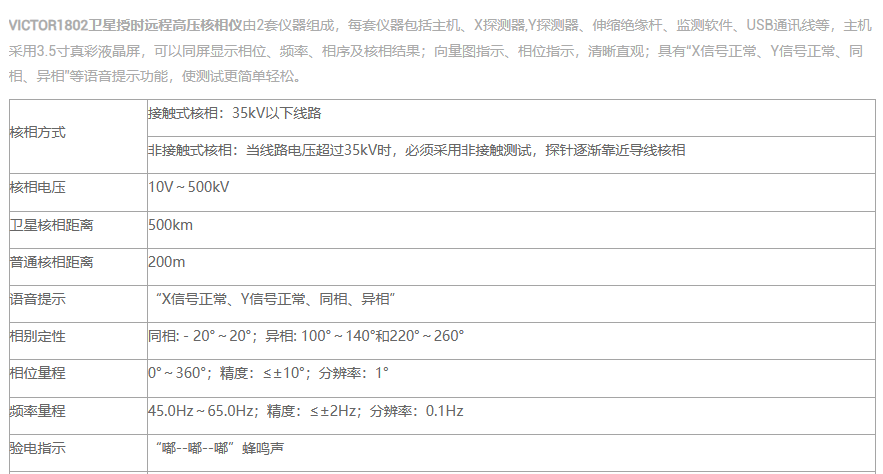Click the X信号正常 voice prompt value cell

tap(276, 299)
